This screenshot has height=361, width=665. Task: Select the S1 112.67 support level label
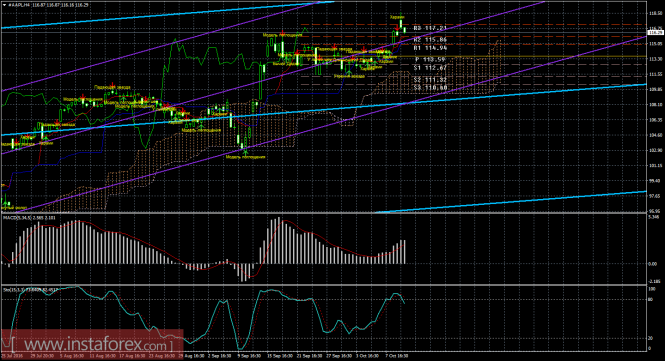(x=430, y=68)
